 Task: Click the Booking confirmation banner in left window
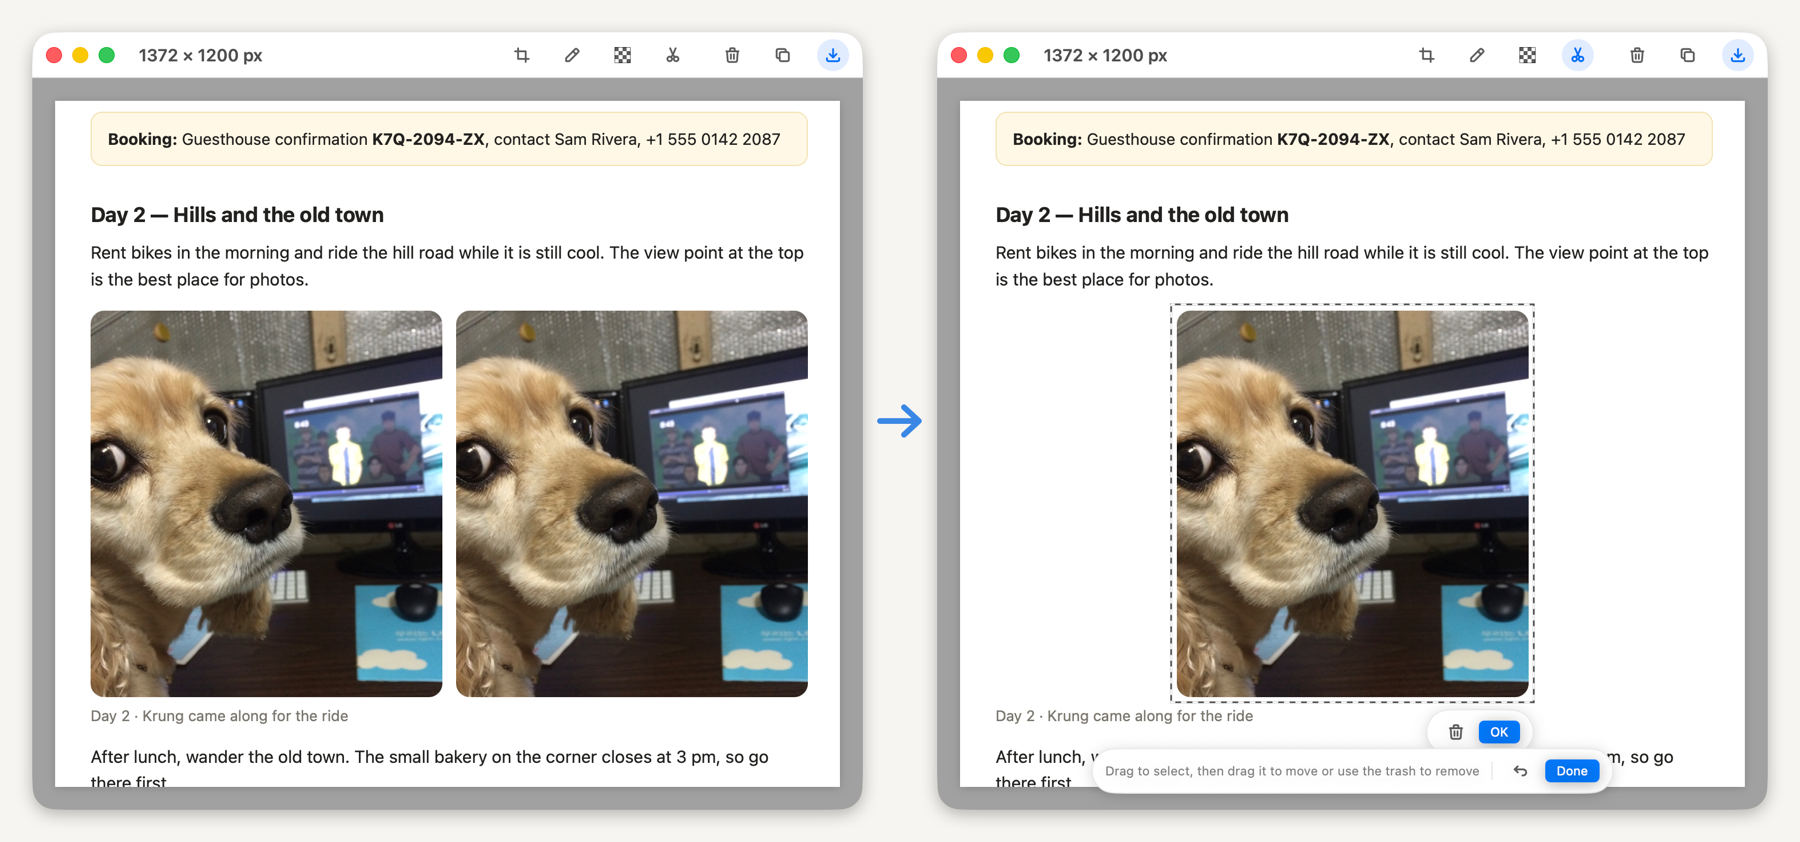449,139
